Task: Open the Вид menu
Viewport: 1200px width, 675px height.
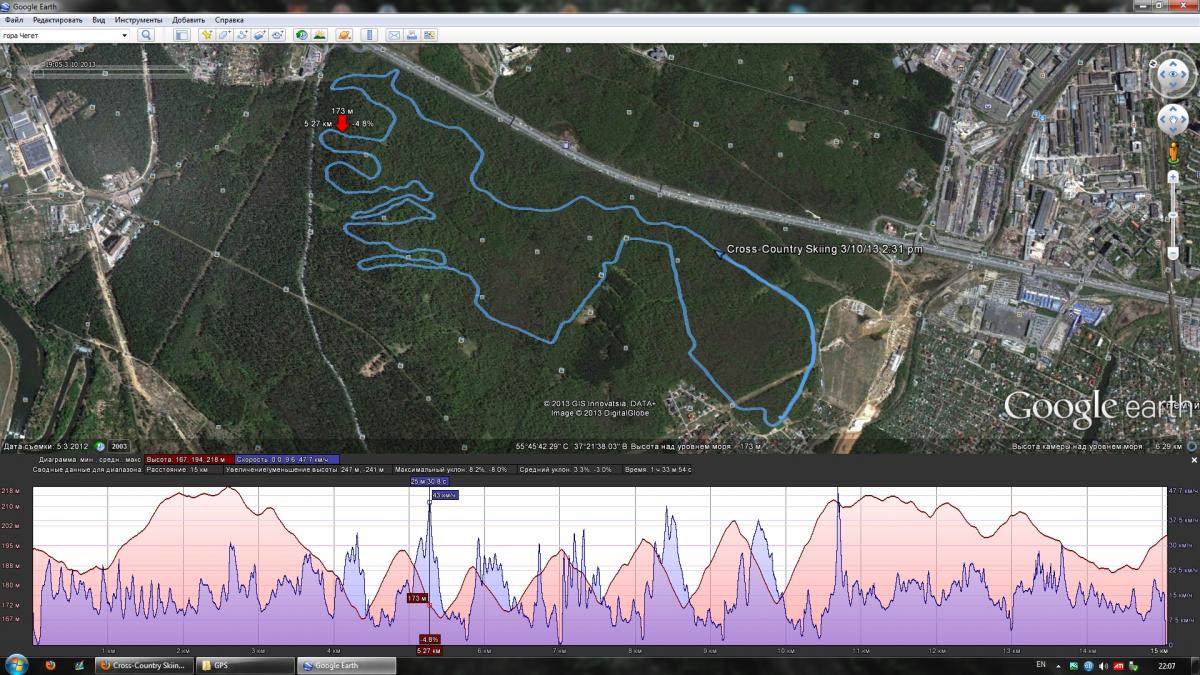Action: click(99, 20)
